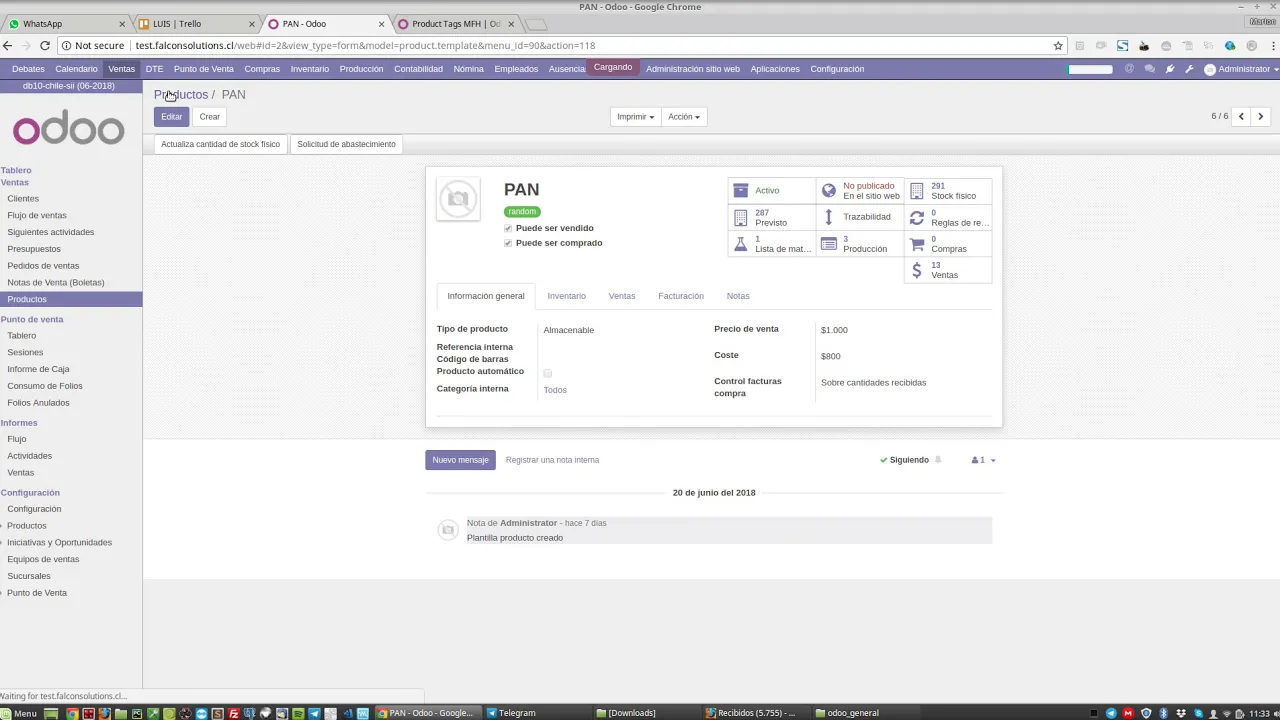Toggle Producto automático checkbox
Screen dimensions: 1280x720
pos(547,373)
